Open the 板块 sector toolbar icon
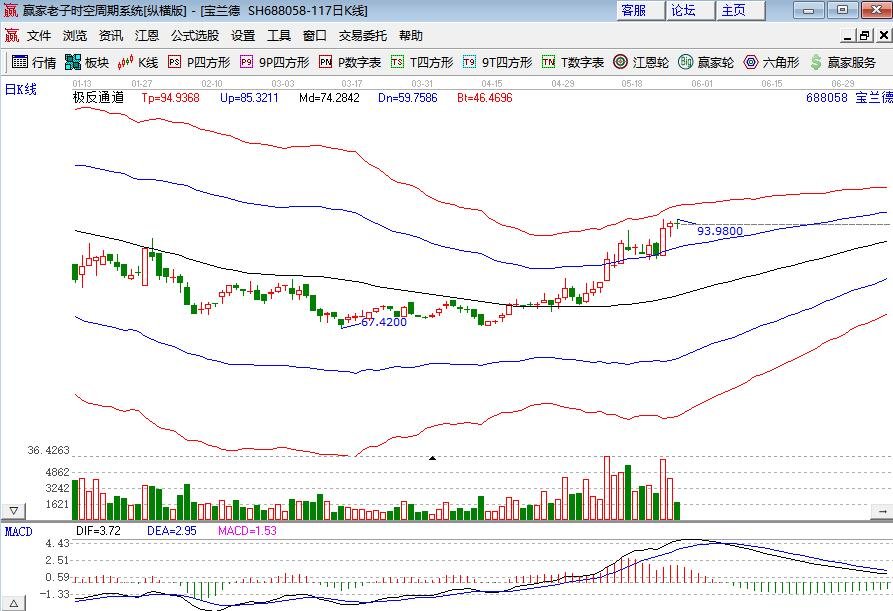Image resolution: width=893 pixels, height=611 pixels. coord(87,62)
